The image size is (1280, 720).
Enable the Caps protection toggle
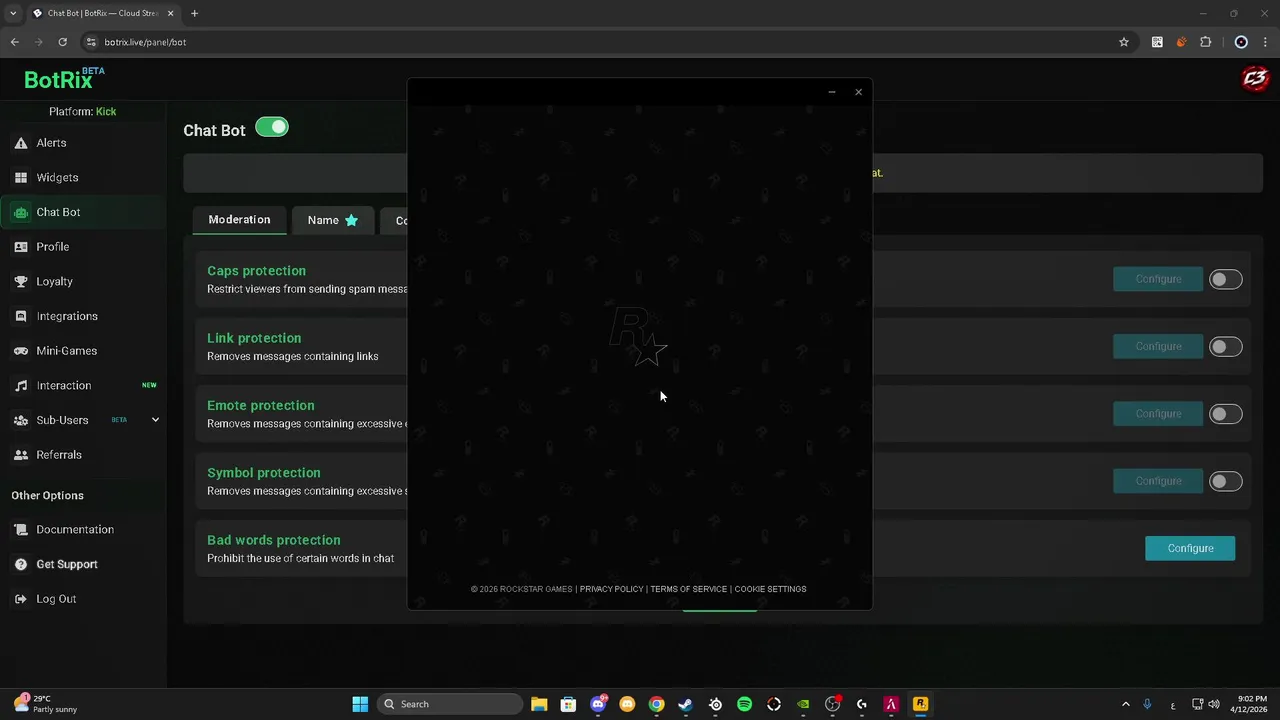pyautogui.click(x=1225, y=279)
